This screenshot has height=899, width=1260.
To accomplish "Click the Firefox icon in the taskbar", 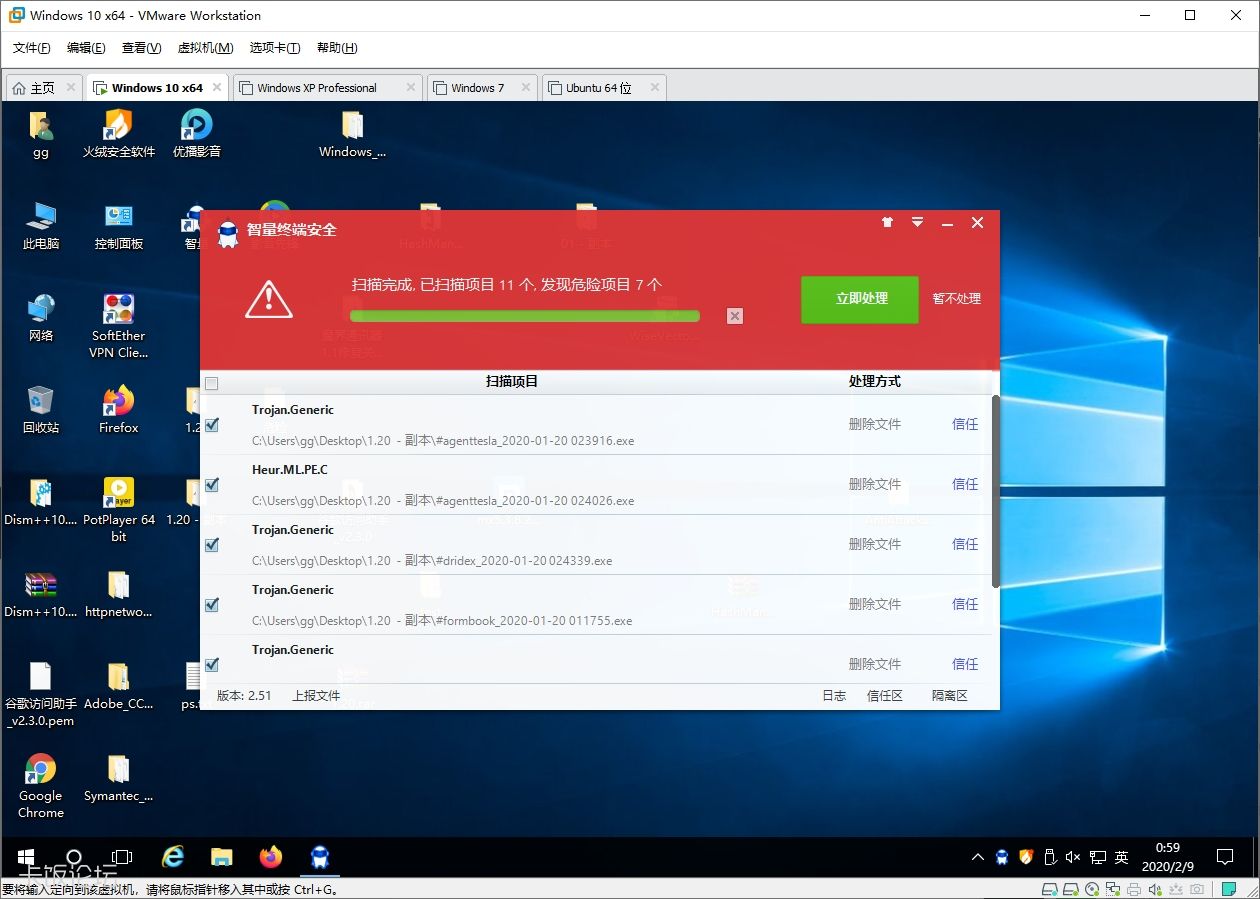I will point(271,857).
